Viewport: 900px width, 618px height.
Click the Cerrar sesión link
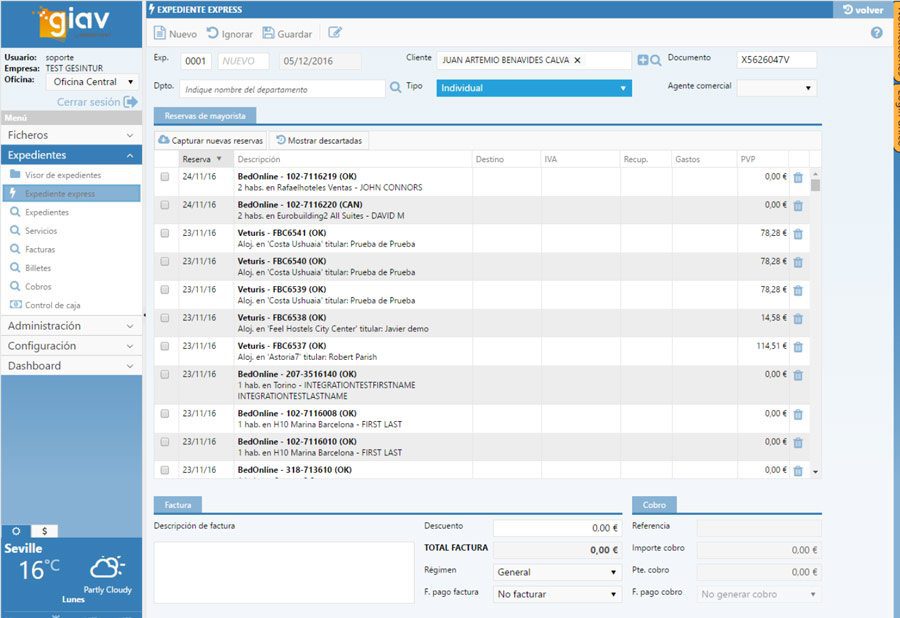click(x=97, y=102)
